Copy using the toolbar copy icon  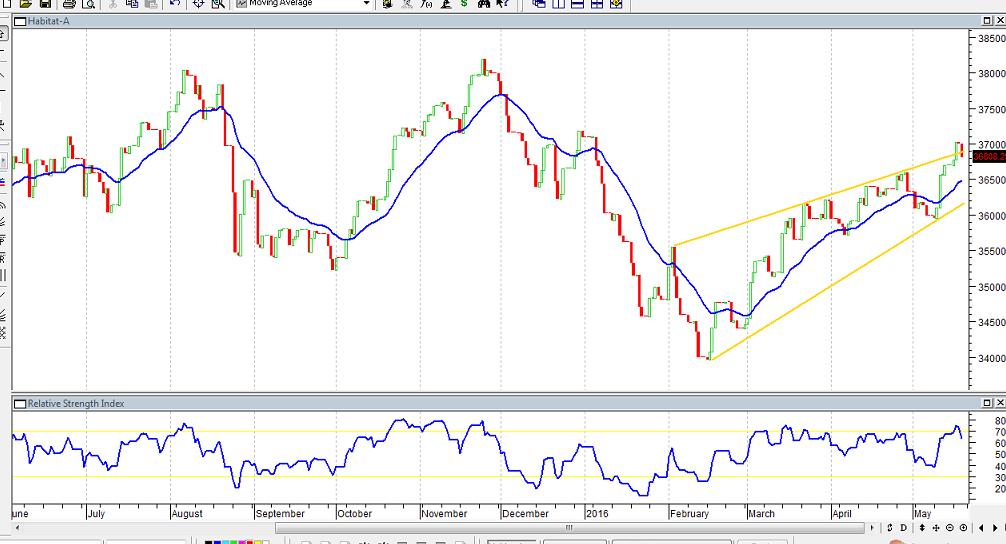(x=133, y=4)
